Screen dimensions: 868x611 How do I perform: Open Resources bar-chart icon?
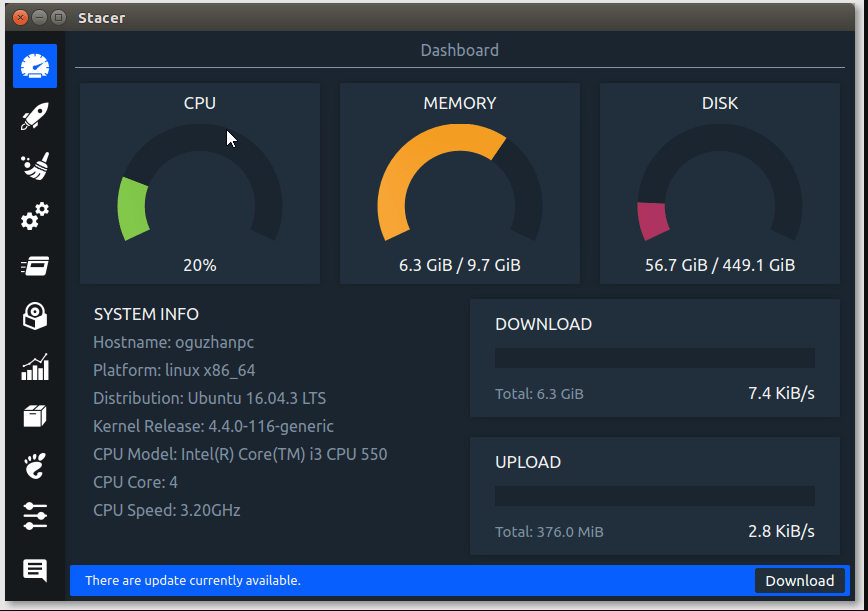(x=35, y=366)
